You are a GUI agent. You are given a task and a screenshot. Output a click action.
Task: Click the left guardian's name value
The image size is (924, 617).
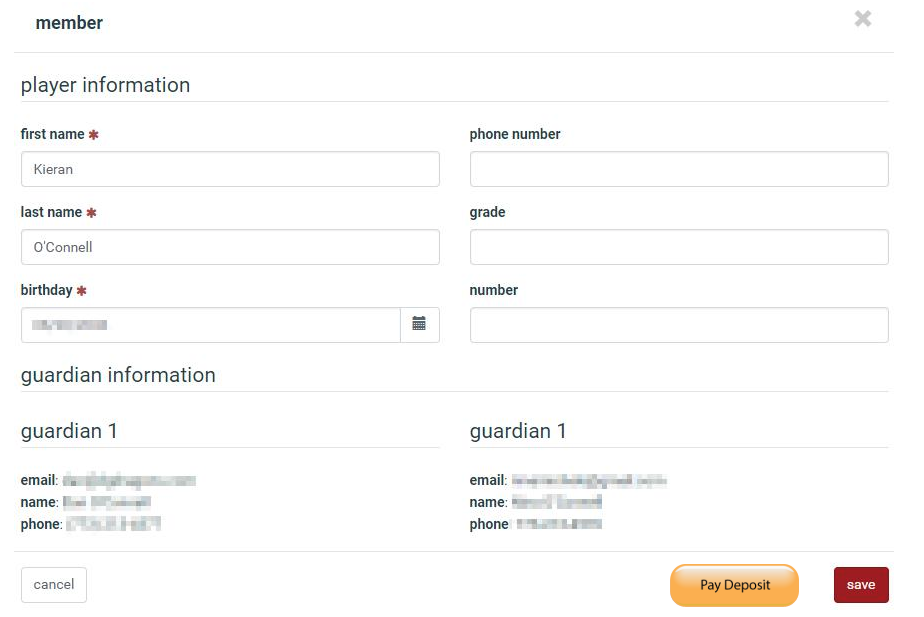pos(107,502)
